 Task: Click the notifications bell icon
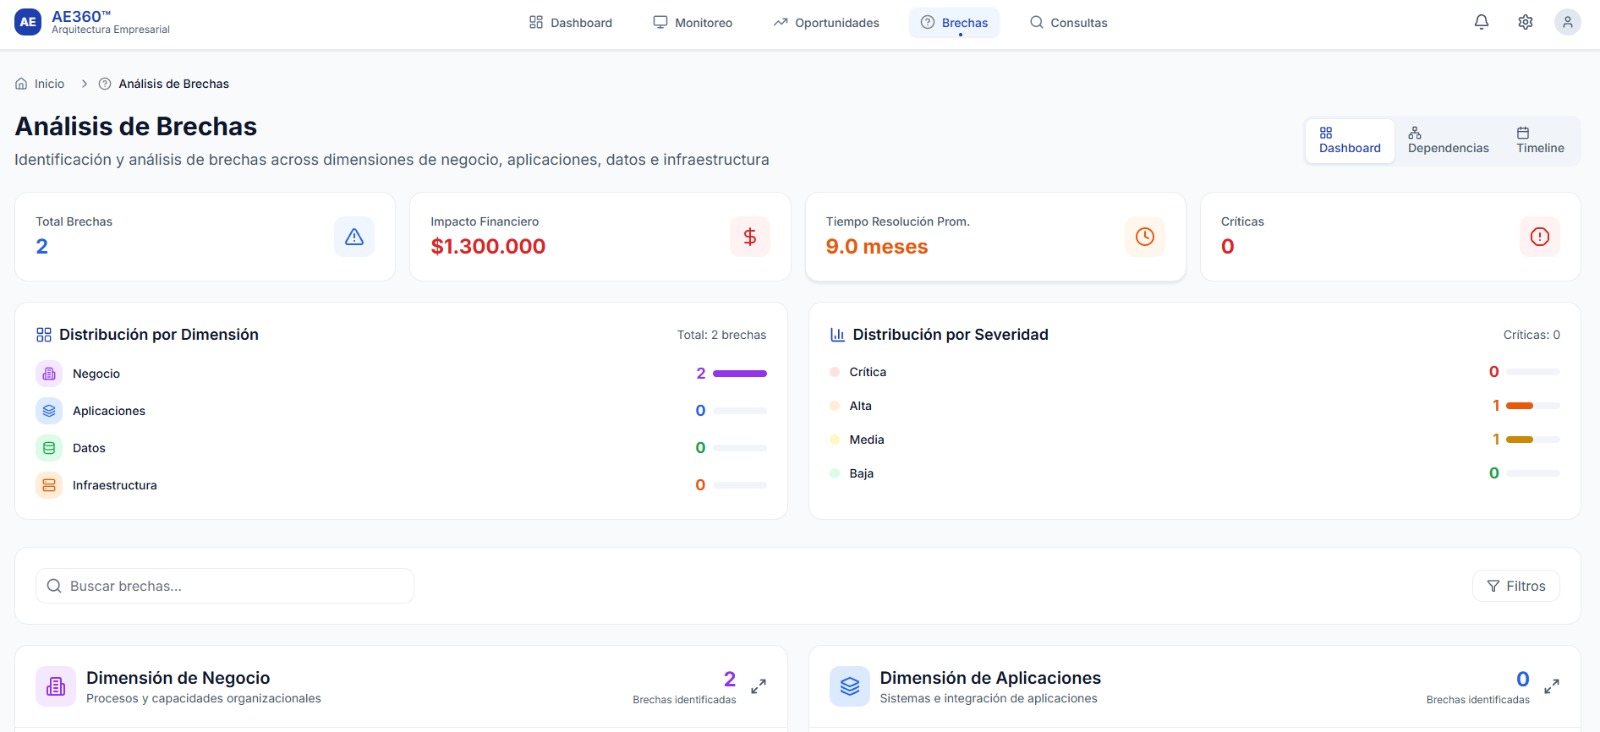[x=1481, y=22]
